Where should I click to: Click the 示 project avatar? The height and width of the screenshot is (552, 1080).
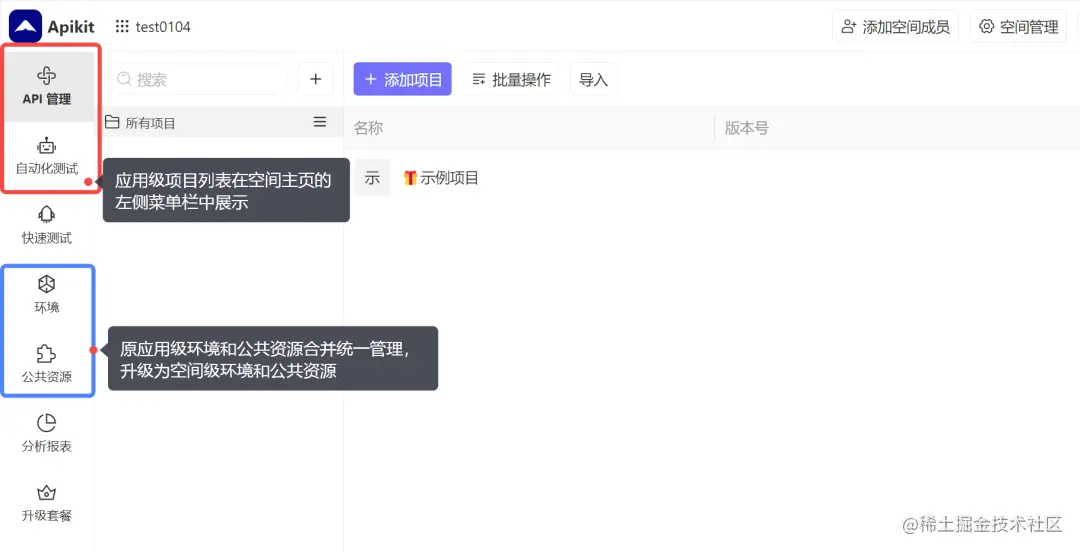372,178
